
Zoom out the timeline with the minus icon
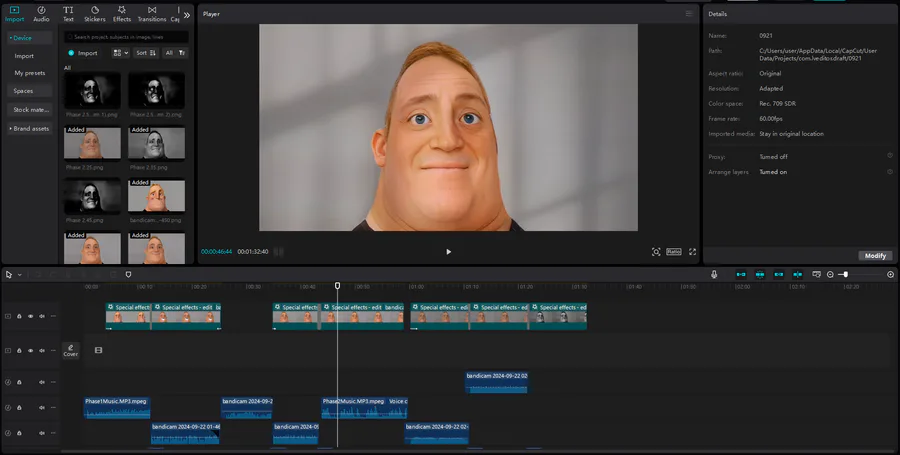(830, 275)
